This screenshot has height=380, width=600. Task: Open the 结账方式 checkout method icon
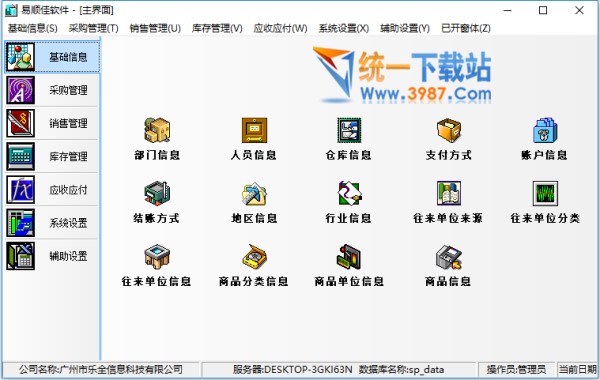coord(157,193)
